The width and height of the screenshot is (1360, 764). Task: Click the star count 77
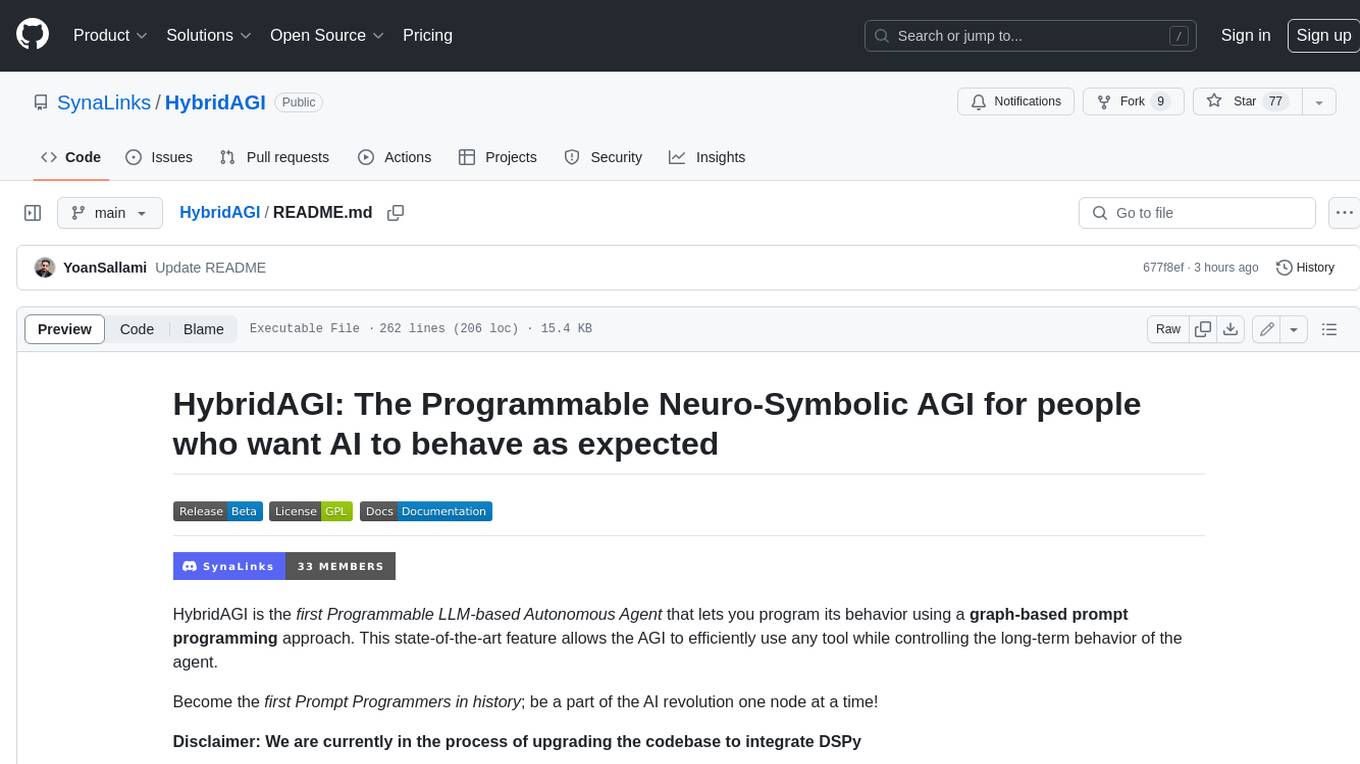point(1275,102)
